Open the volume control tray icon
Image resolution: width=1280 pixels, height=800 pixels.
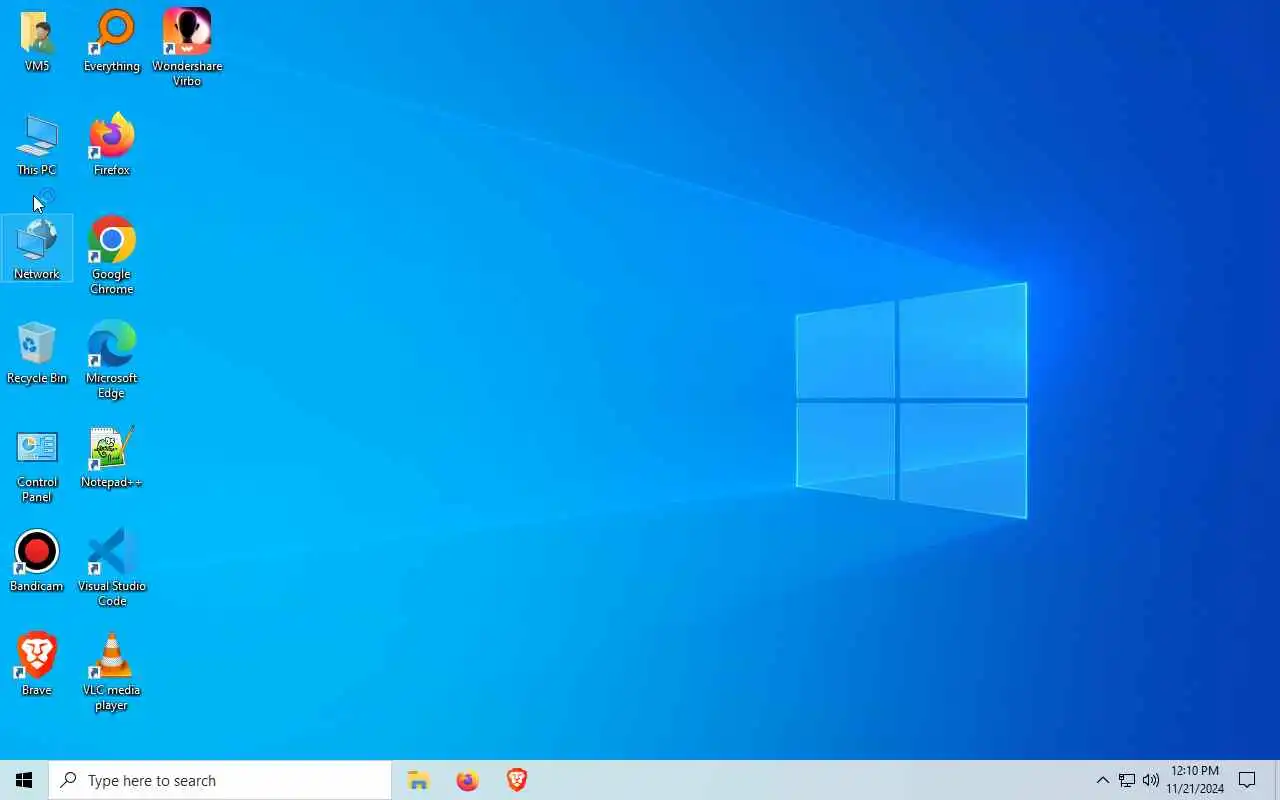point(1151,780)
